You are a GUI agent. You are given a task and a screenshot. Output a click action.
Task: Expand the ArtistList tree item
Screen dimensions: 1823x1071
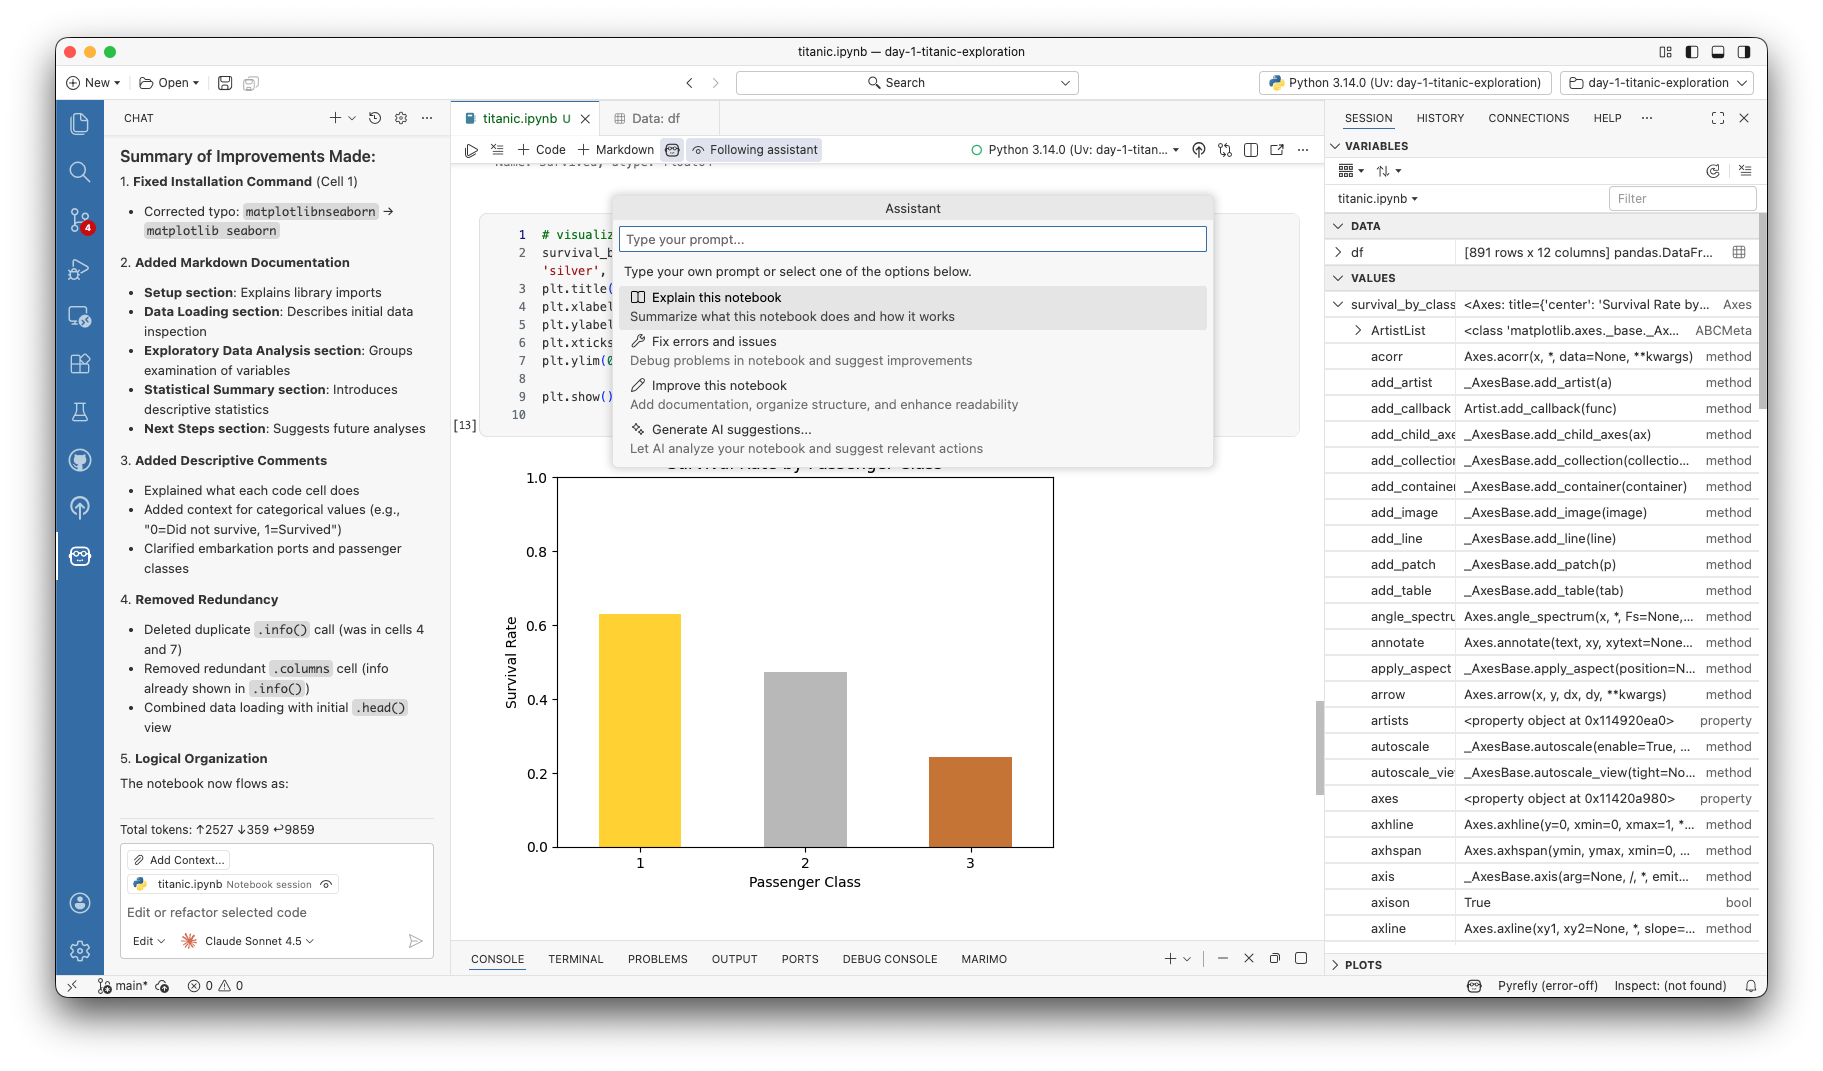coord(1358,330)
